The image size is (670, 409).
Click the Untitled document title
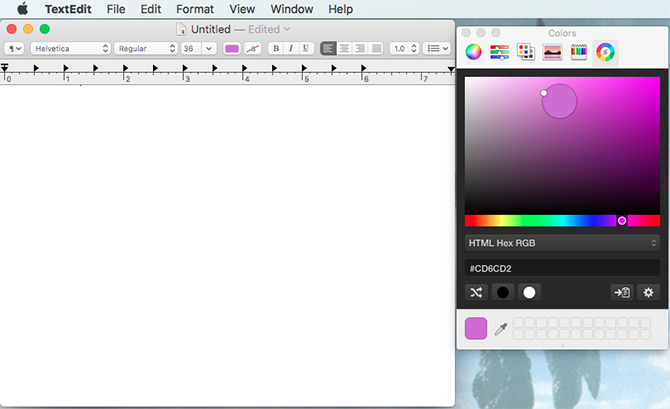(x=211, y=29)
